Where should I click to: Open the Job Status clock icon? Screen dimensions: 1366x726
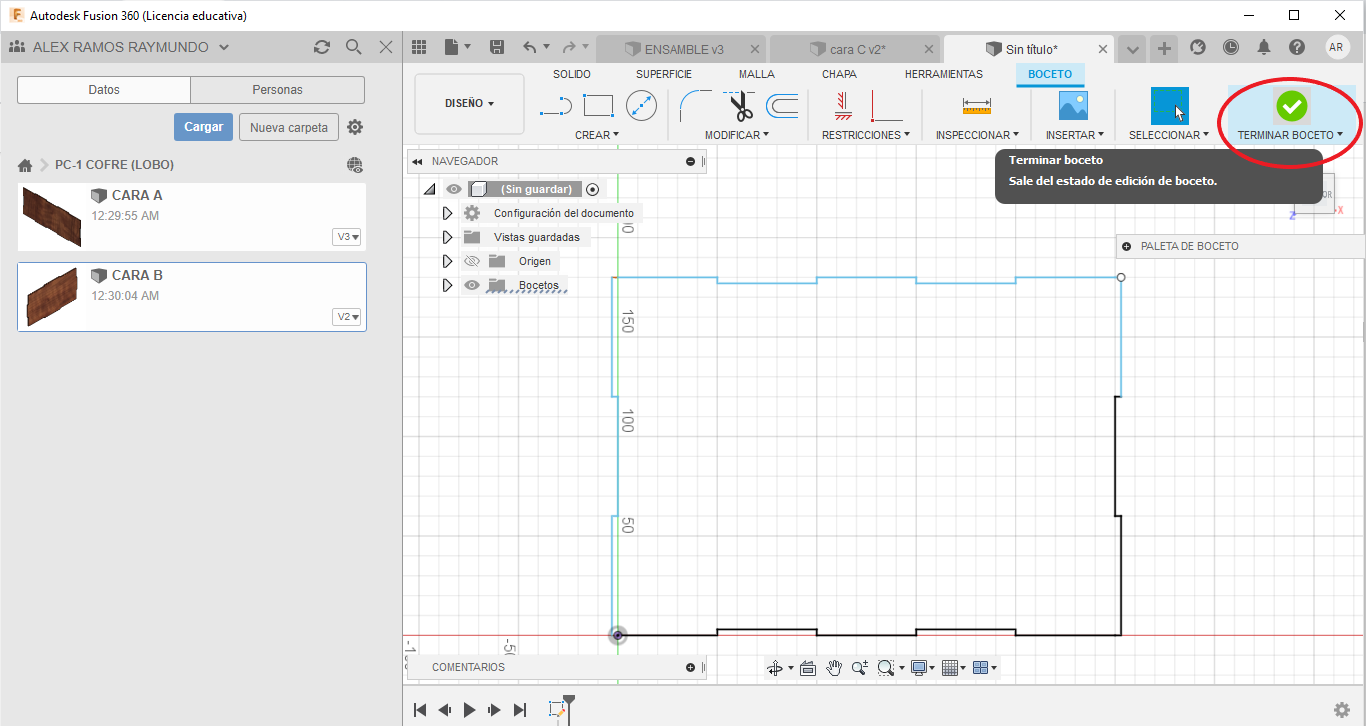[x=1230, y=47]
